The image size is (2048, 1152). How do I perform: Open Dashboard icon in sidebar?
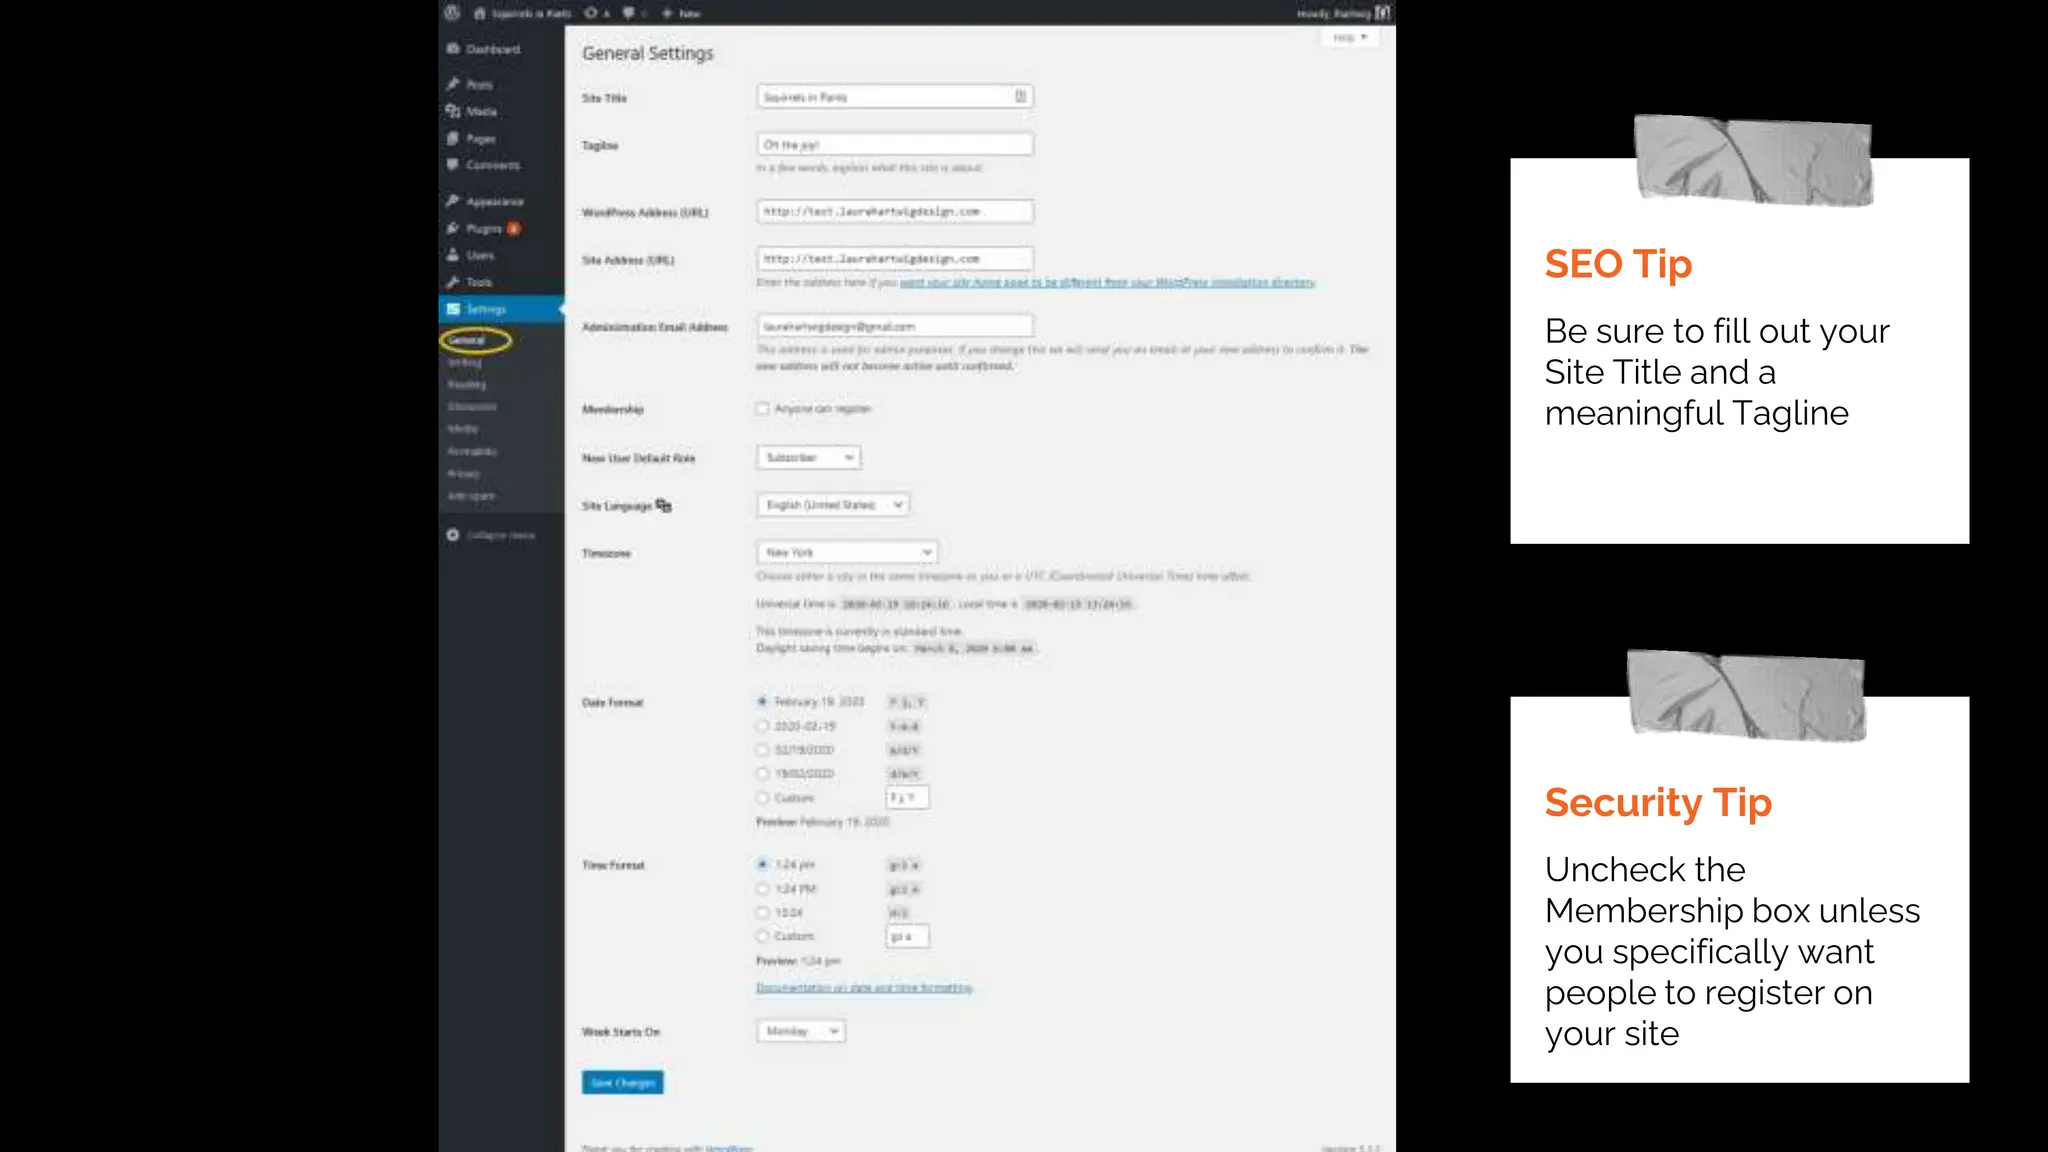pos(453,48)
